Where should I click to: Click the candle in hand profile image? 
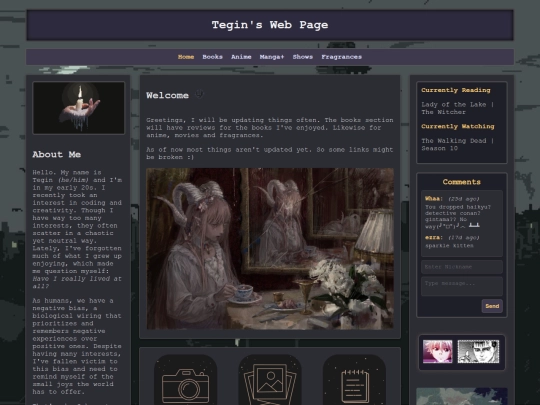pos(79,108)
